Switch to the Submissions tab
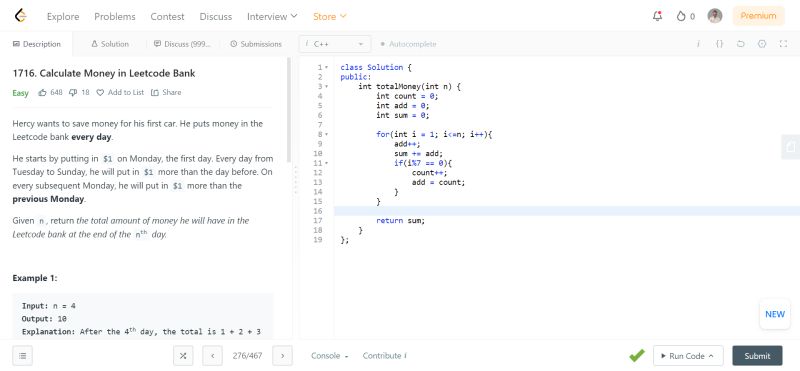 tap(256, 44)
